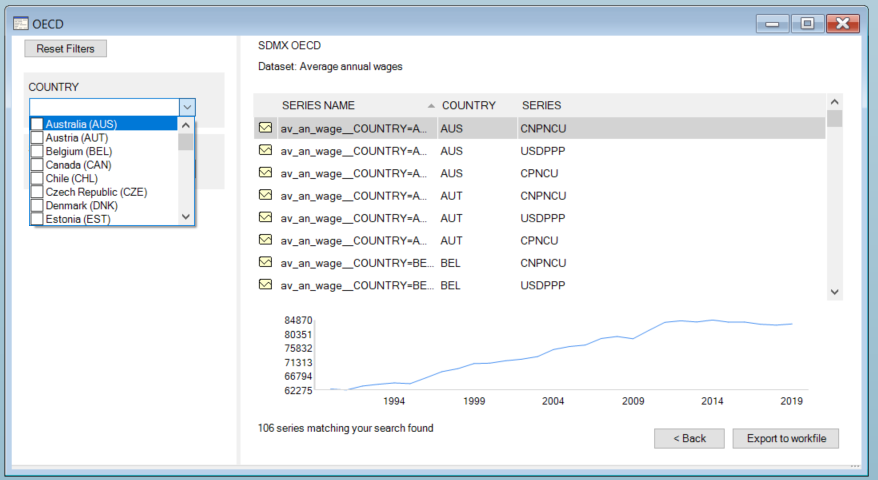Click the COUNTRY filter input field
Image resolution: width=878 pixels, height=480 pixels.
[105, 106]
